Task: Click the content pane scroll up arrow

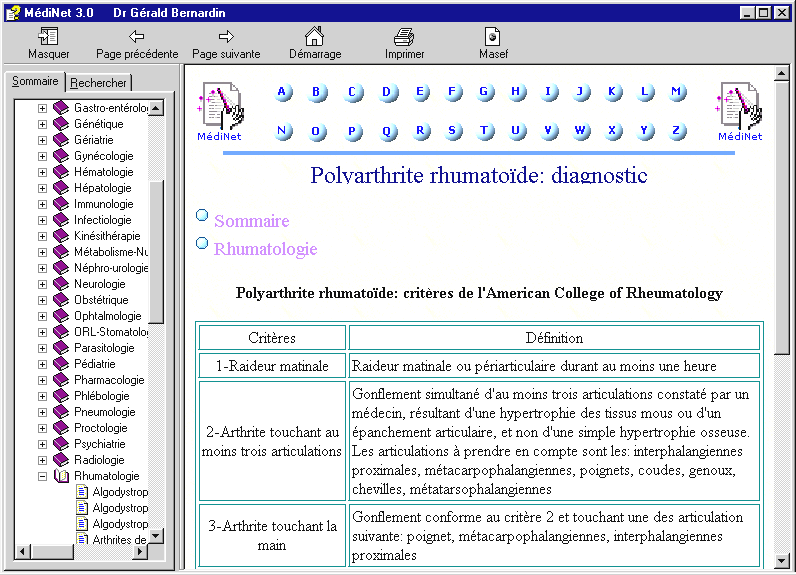Action: click(782, 74)
